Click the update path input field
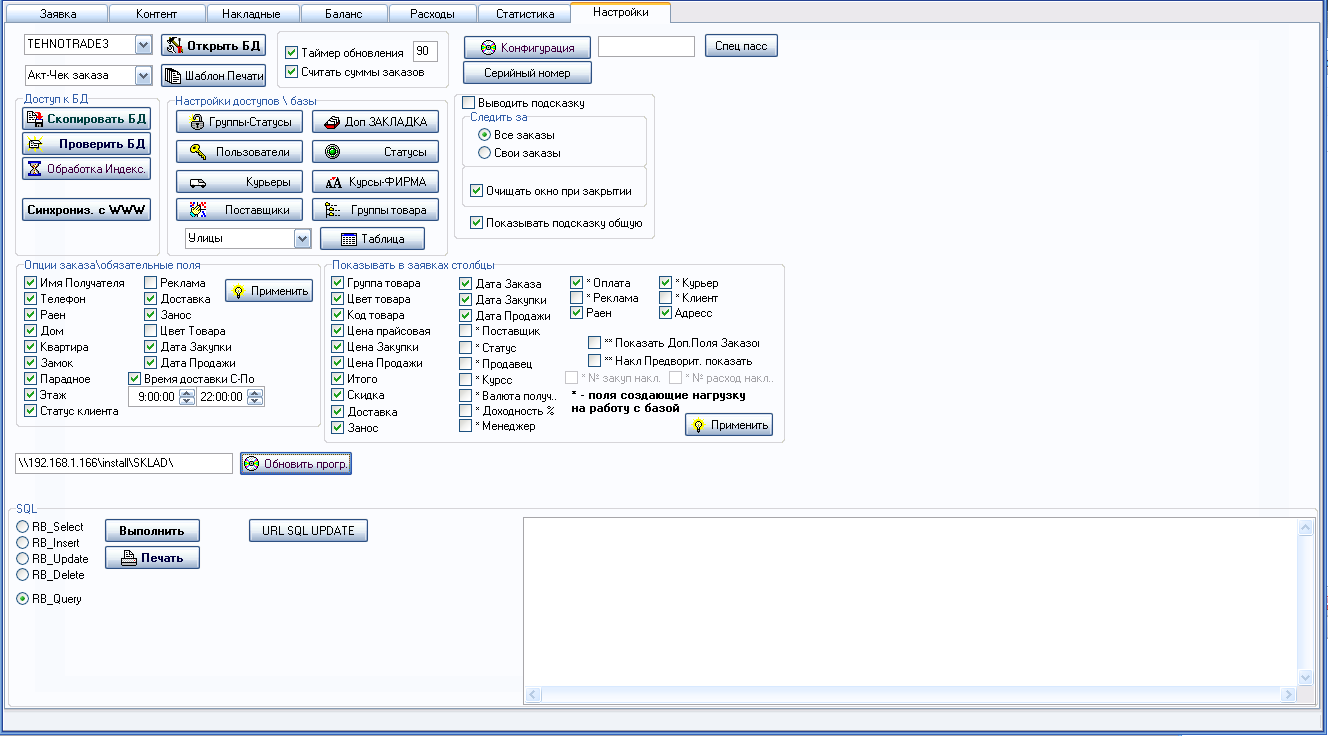Screen dimensions: 1328x736 124,464
